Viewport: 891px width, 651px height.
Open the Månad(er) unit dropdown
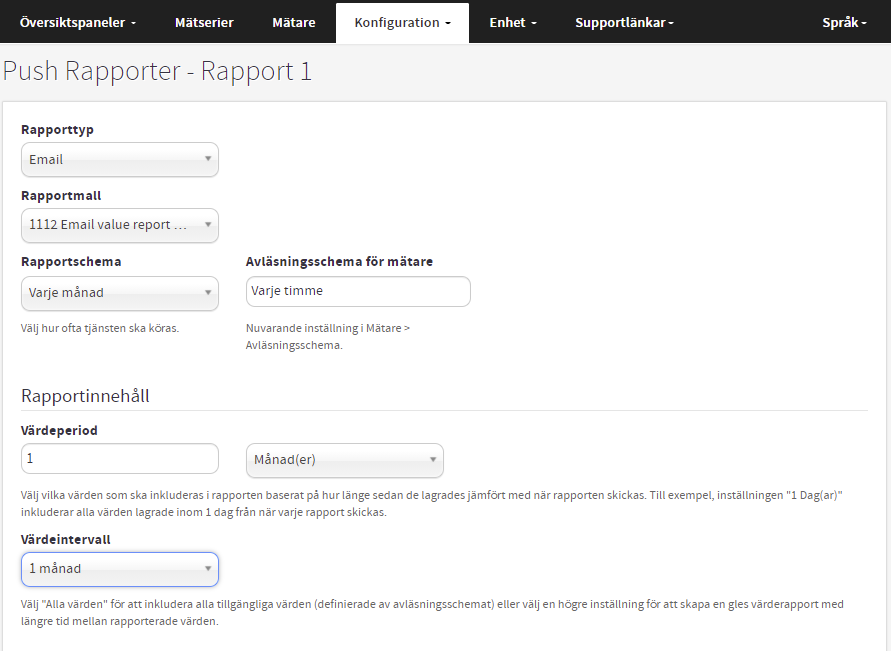pos(344,460)
